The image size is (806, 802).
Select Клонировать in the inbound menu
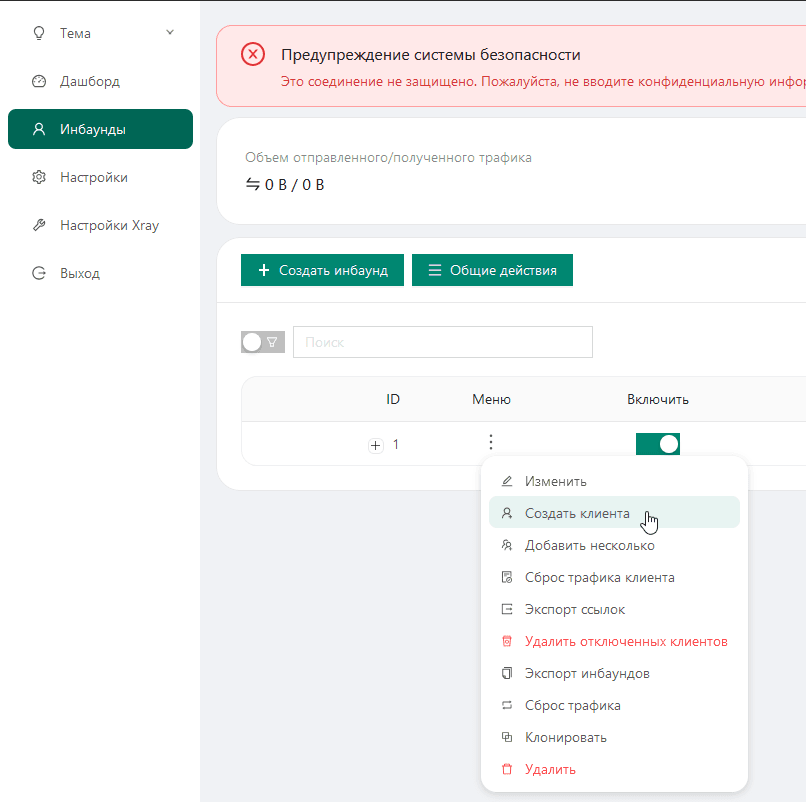[565, 738]
